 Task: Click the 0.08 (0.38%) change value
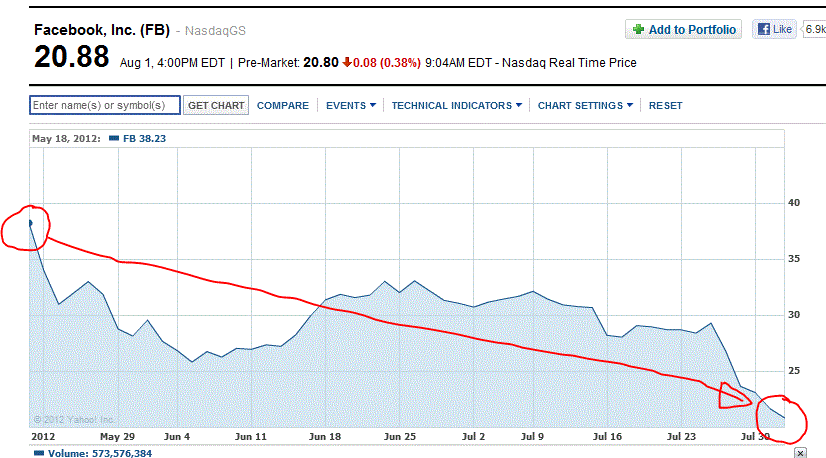(x=387, y=63)
